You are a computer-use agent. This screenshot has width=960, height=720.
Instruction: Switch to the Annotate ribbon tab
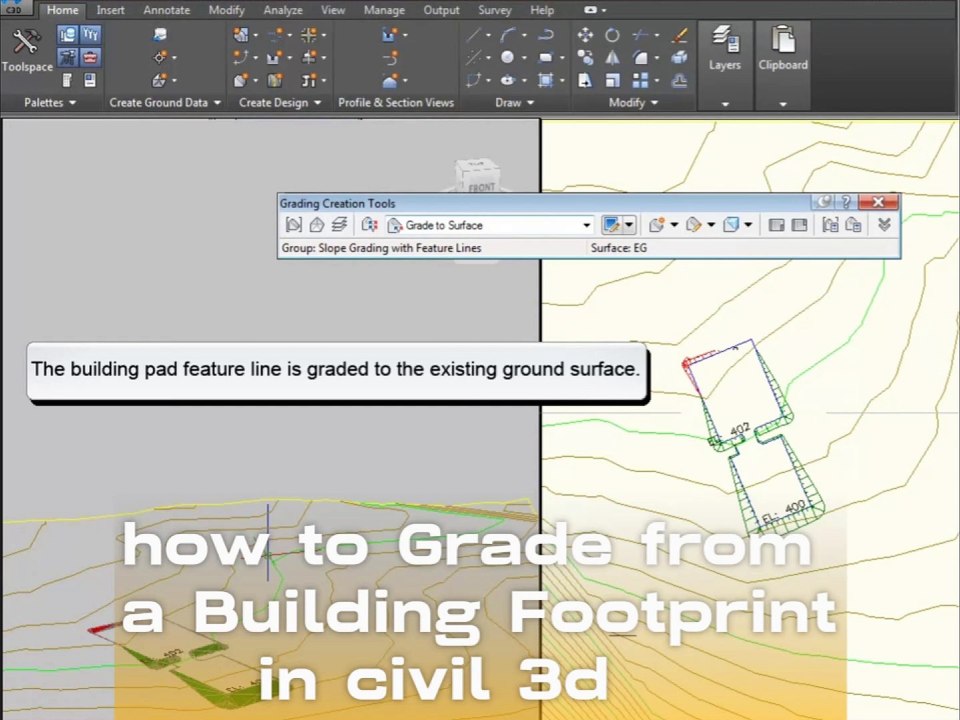[167, 10]
